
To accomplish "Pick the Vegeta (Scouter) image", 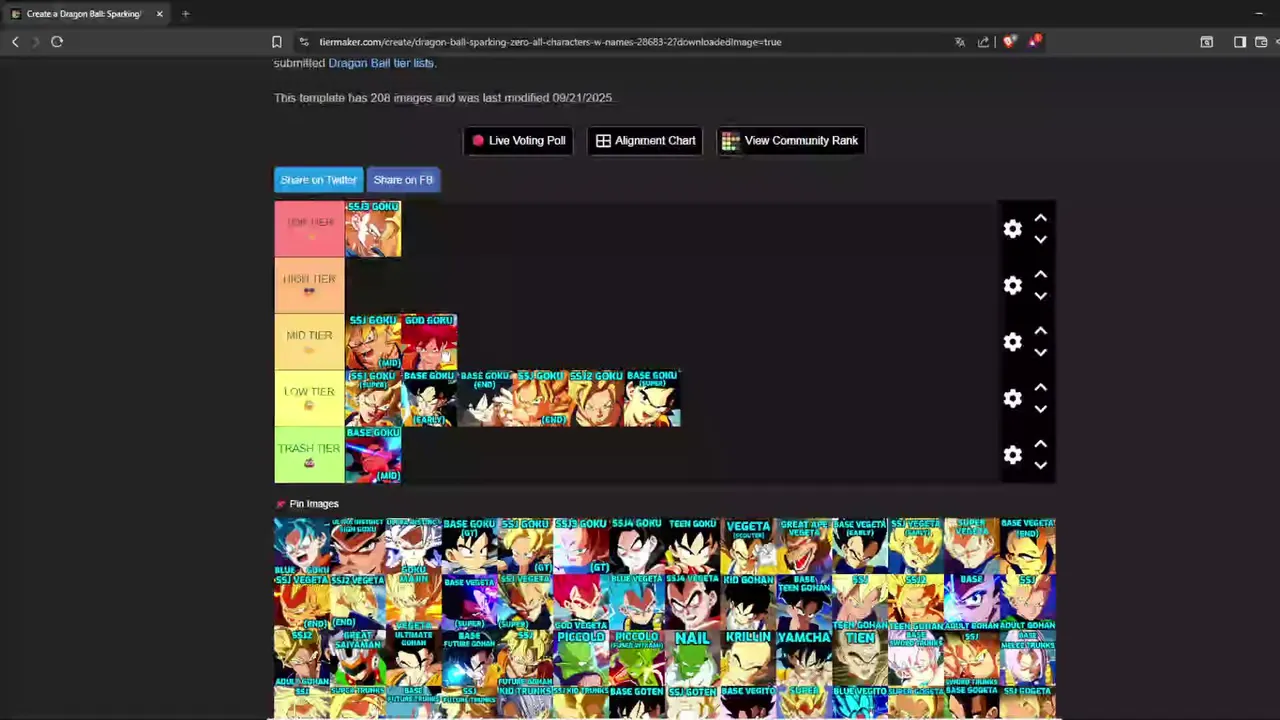I will point(748,546).
